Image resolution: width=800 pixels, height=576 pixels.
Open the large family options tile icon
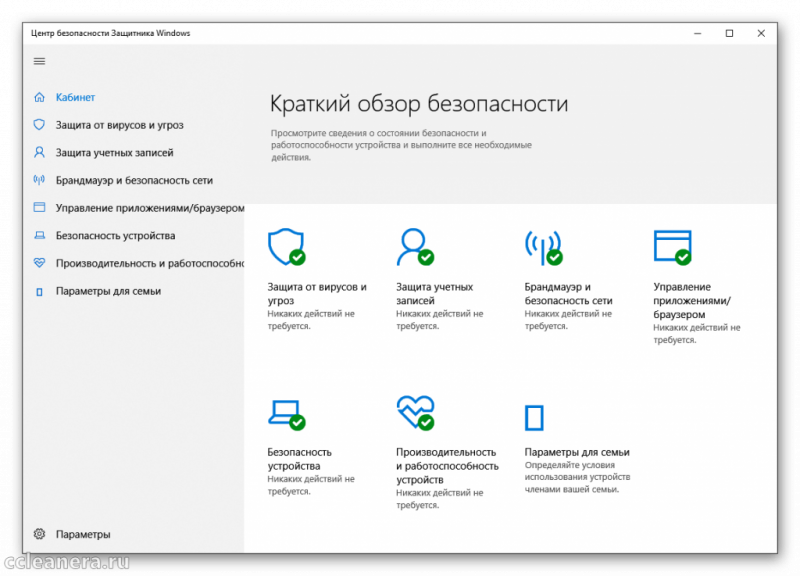[534, 418]
